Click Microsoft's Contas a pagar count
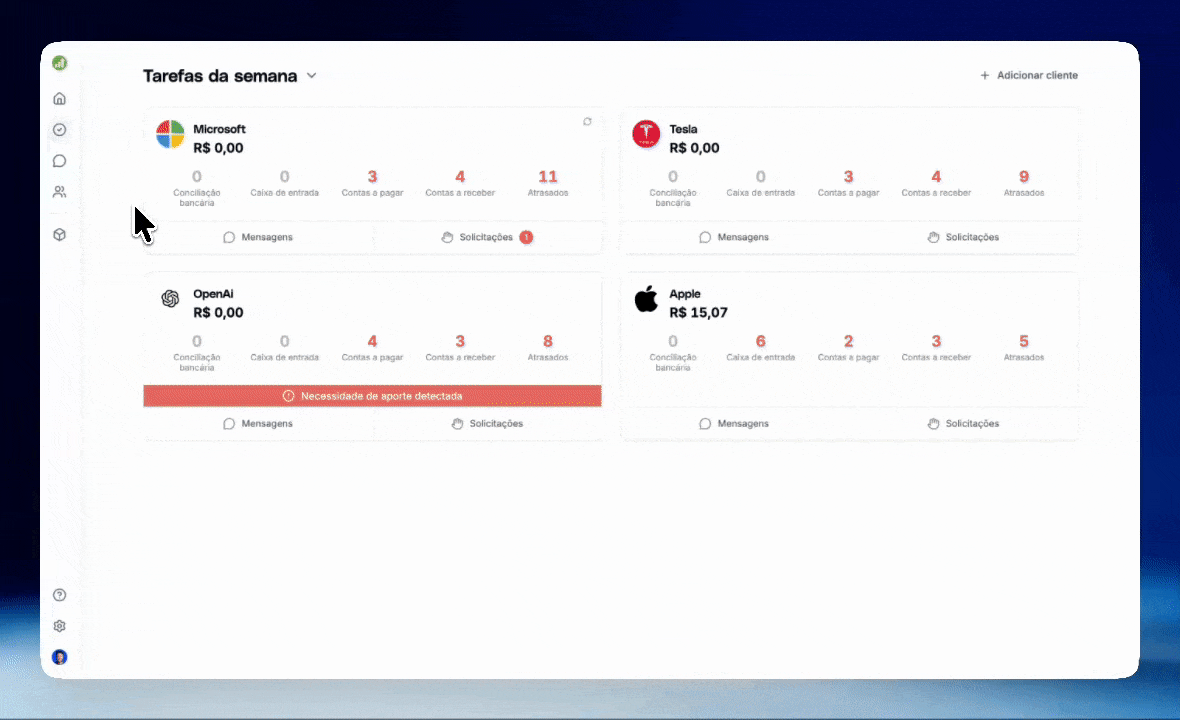Screen dimensions: 1180x720 tap(373, 177)
